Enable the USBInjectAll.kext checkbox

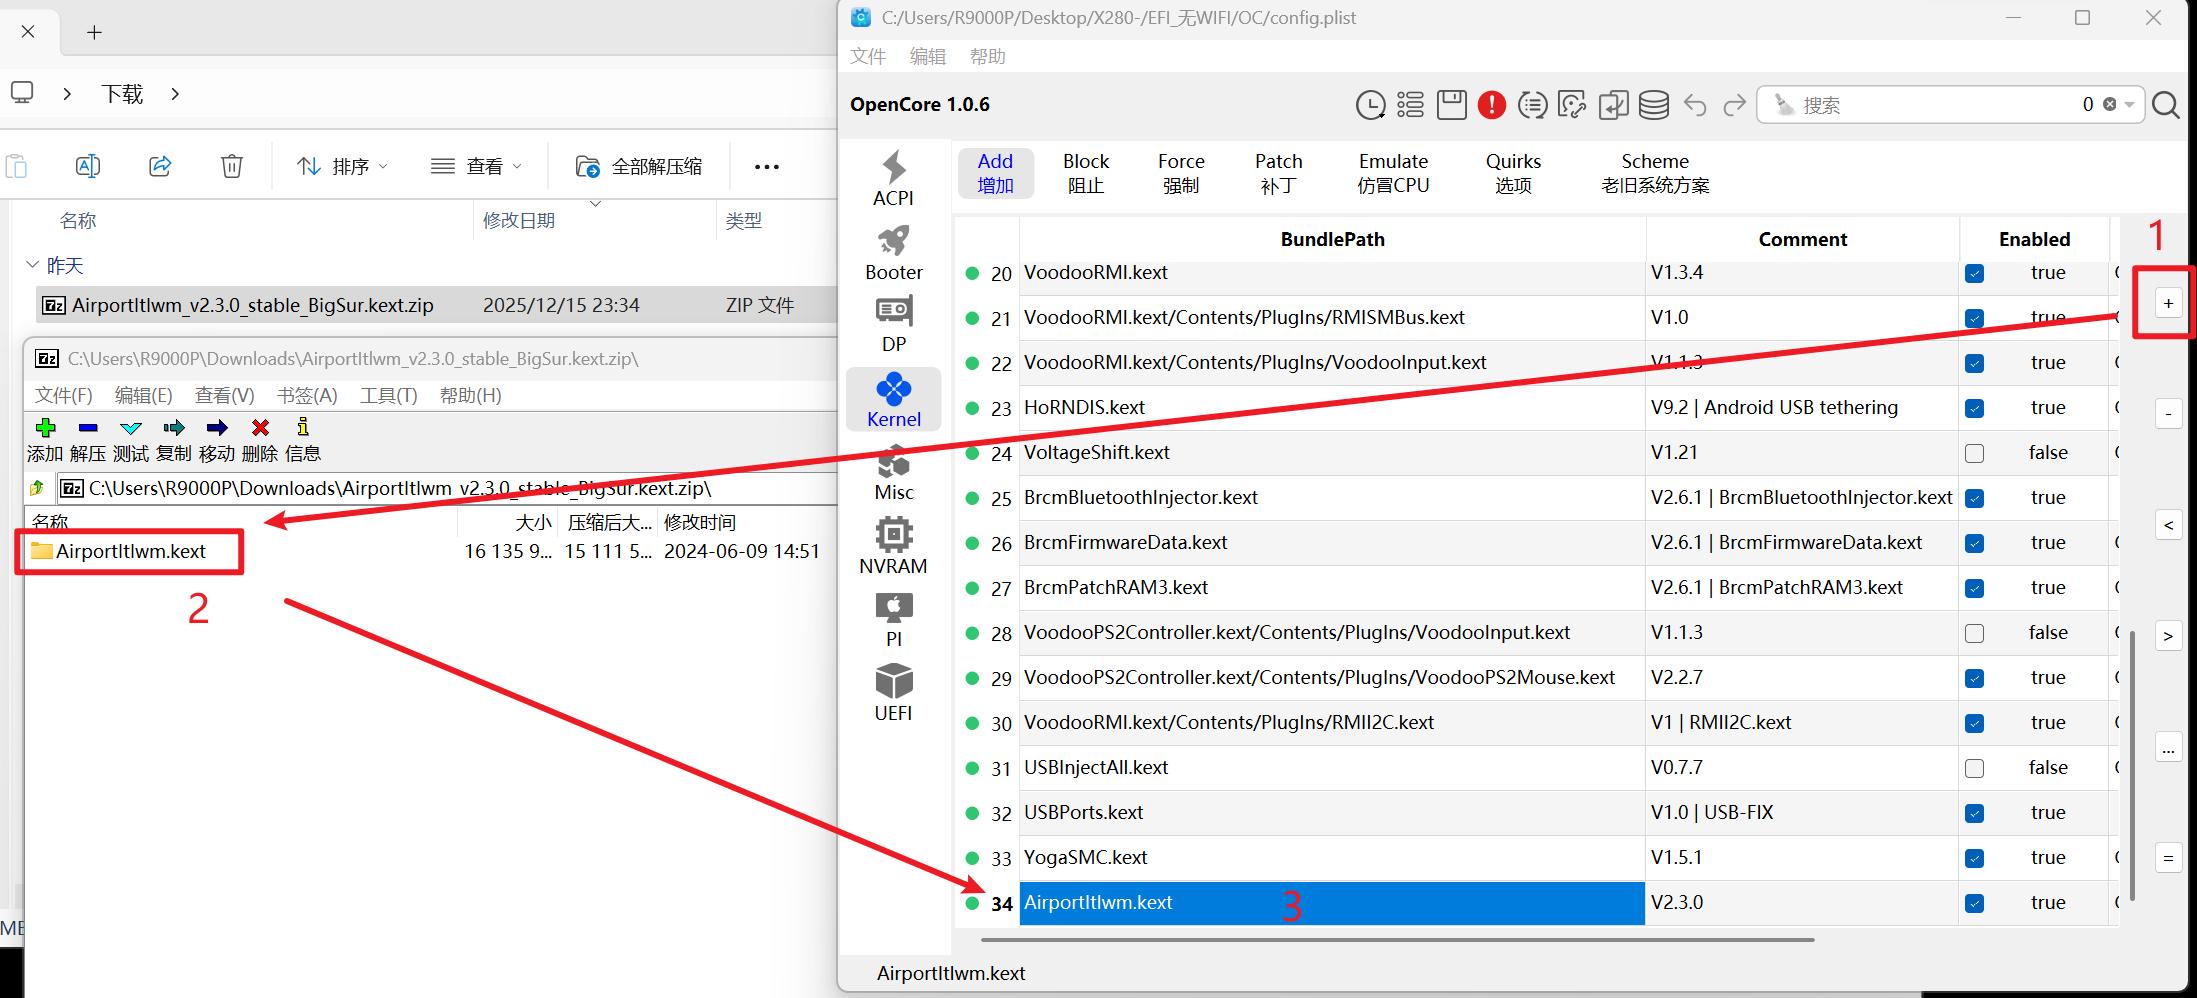point(1974,768)
